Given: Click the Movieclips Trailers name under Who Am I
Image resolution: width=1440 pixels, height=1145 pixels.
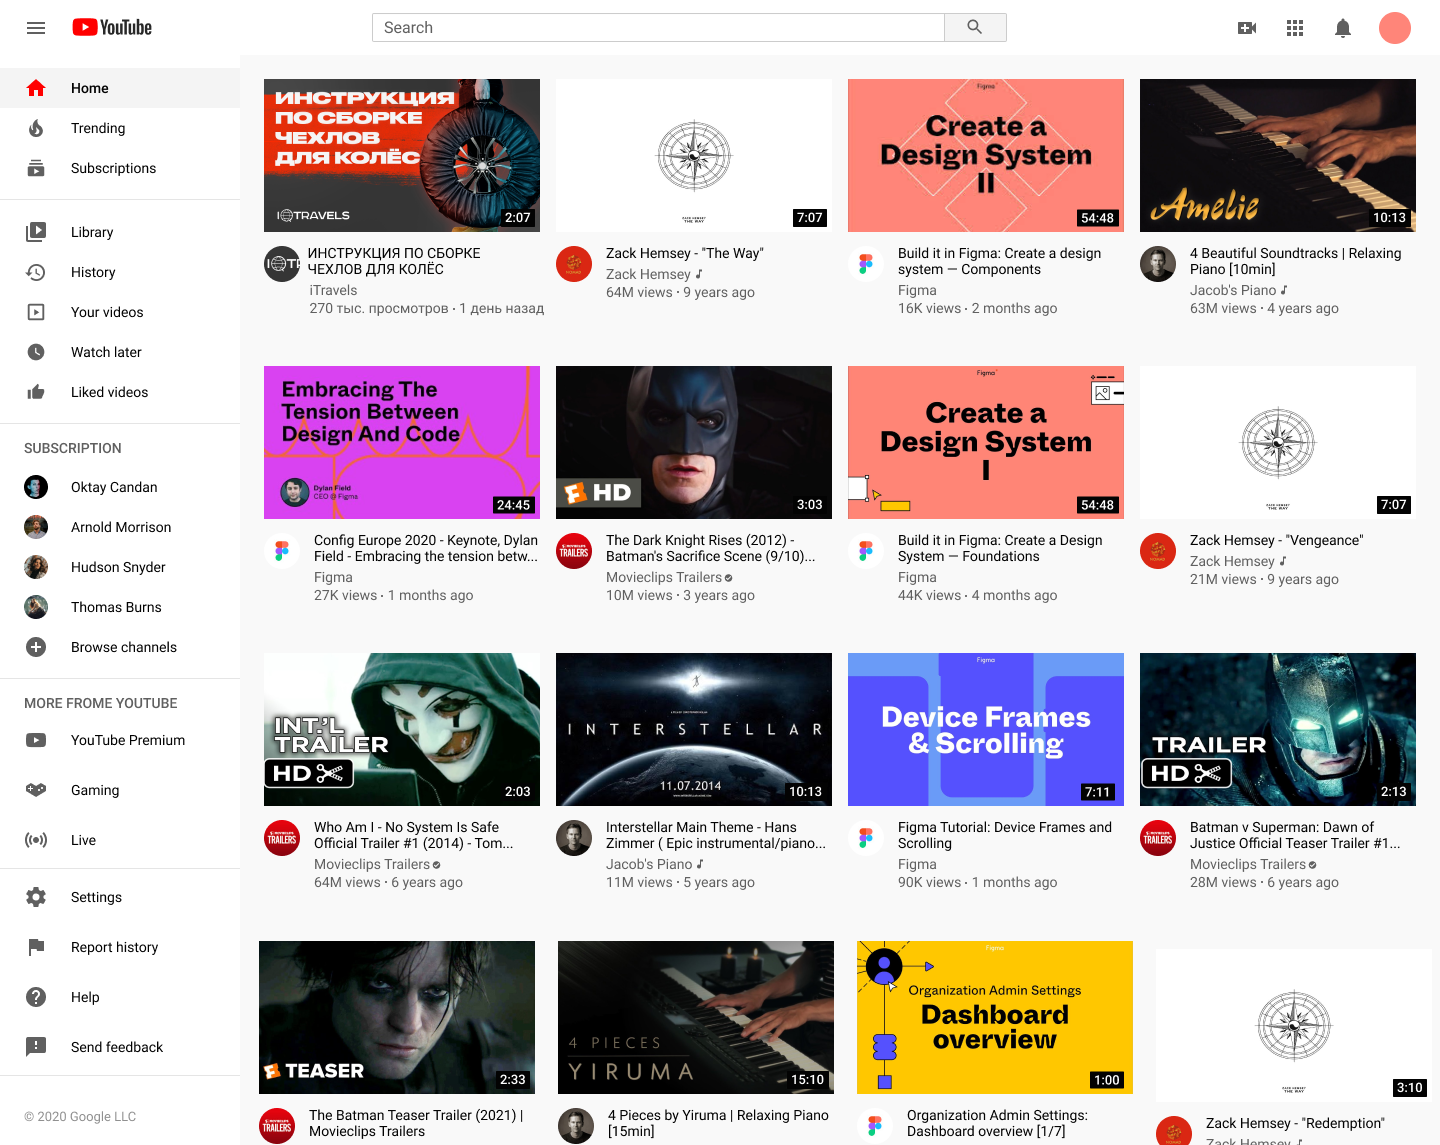Looking at the screenshot, I should [x=372, y=864].
